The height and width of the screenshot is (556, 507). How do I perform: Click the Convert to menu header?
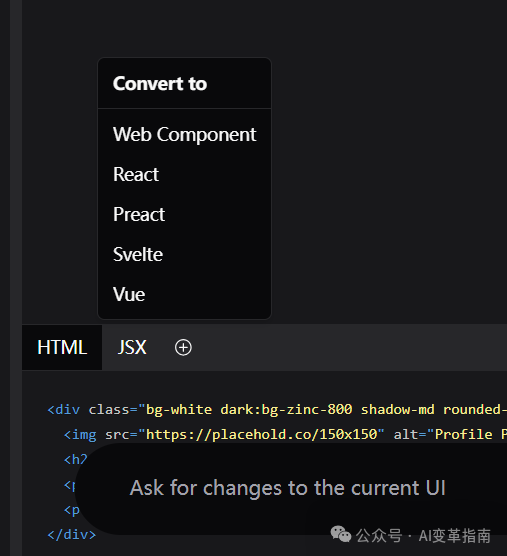point(160,84)
